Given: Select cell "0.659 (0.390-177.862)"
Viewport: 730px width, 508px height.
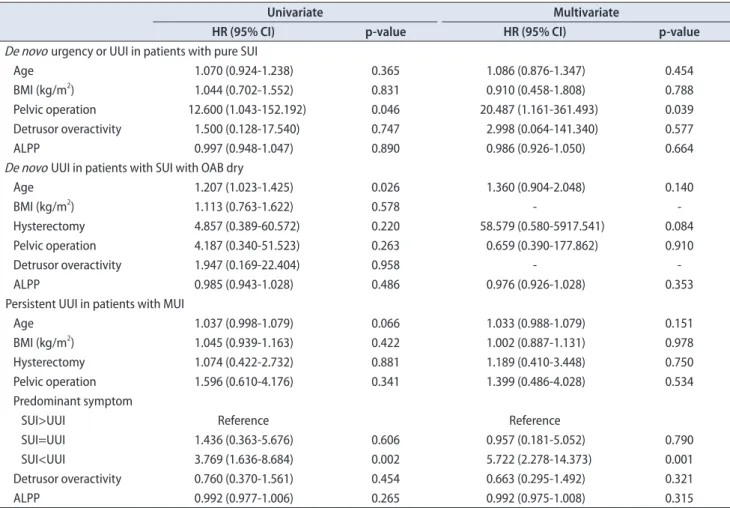Looking at the screenshot, I should pyautogui.click(x=542, y=245).
